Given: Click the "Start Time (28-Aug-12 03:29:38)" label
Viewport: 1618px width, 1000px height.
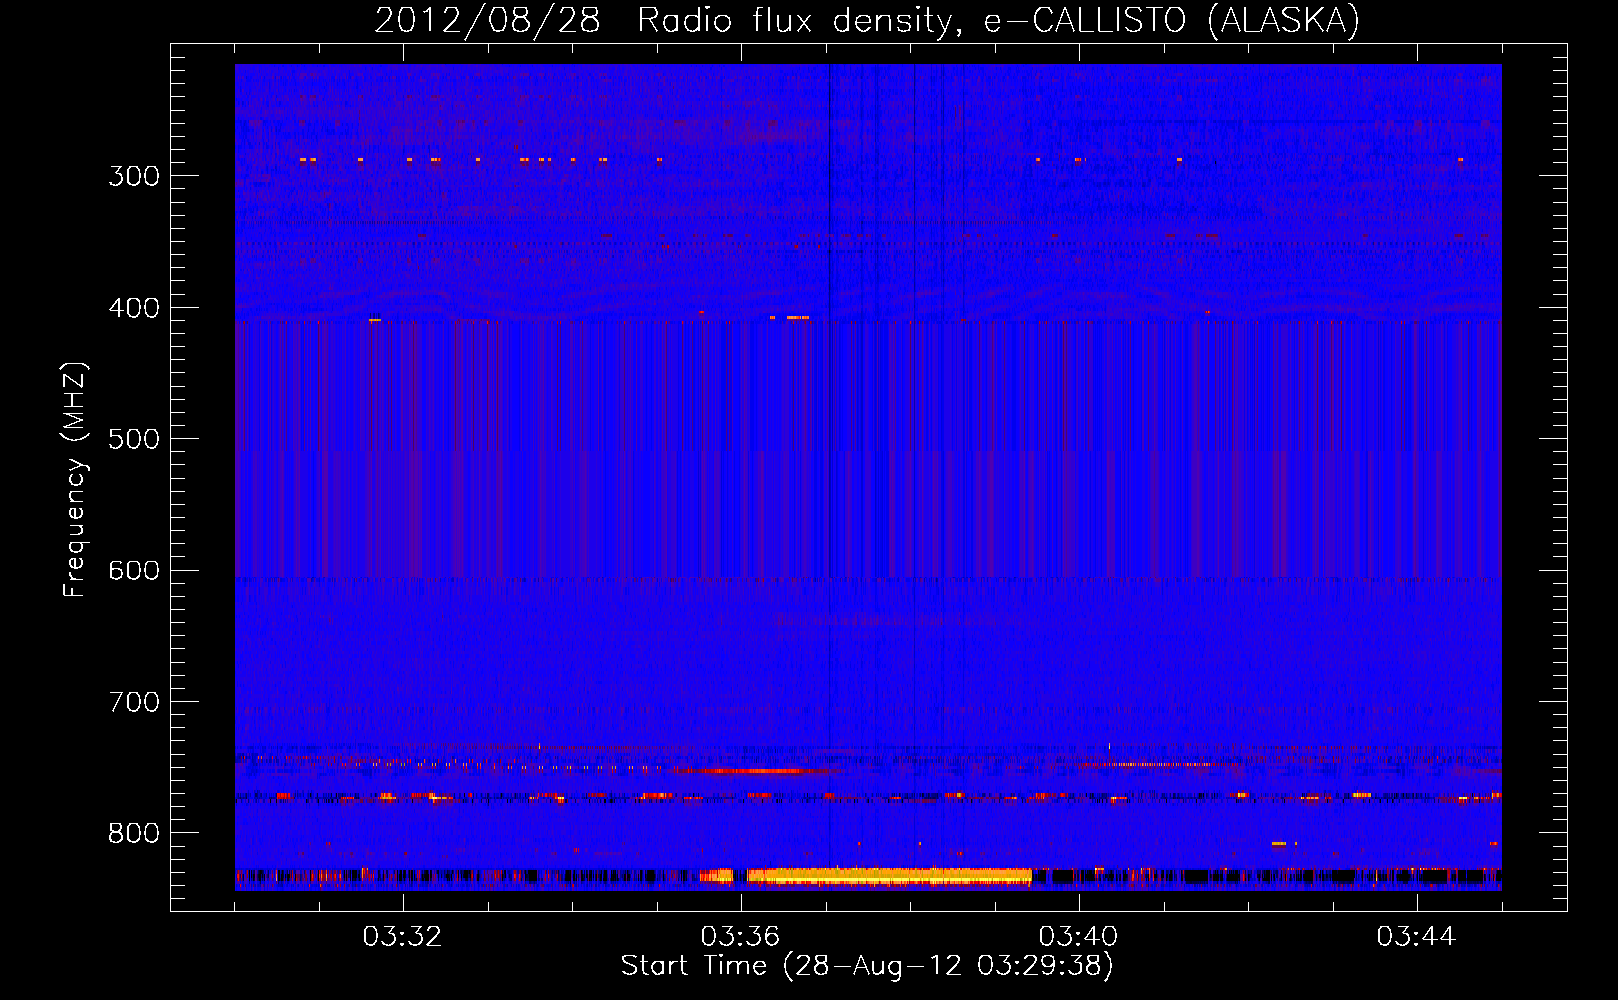Looking at the screenshot, I should click(867, 966).
